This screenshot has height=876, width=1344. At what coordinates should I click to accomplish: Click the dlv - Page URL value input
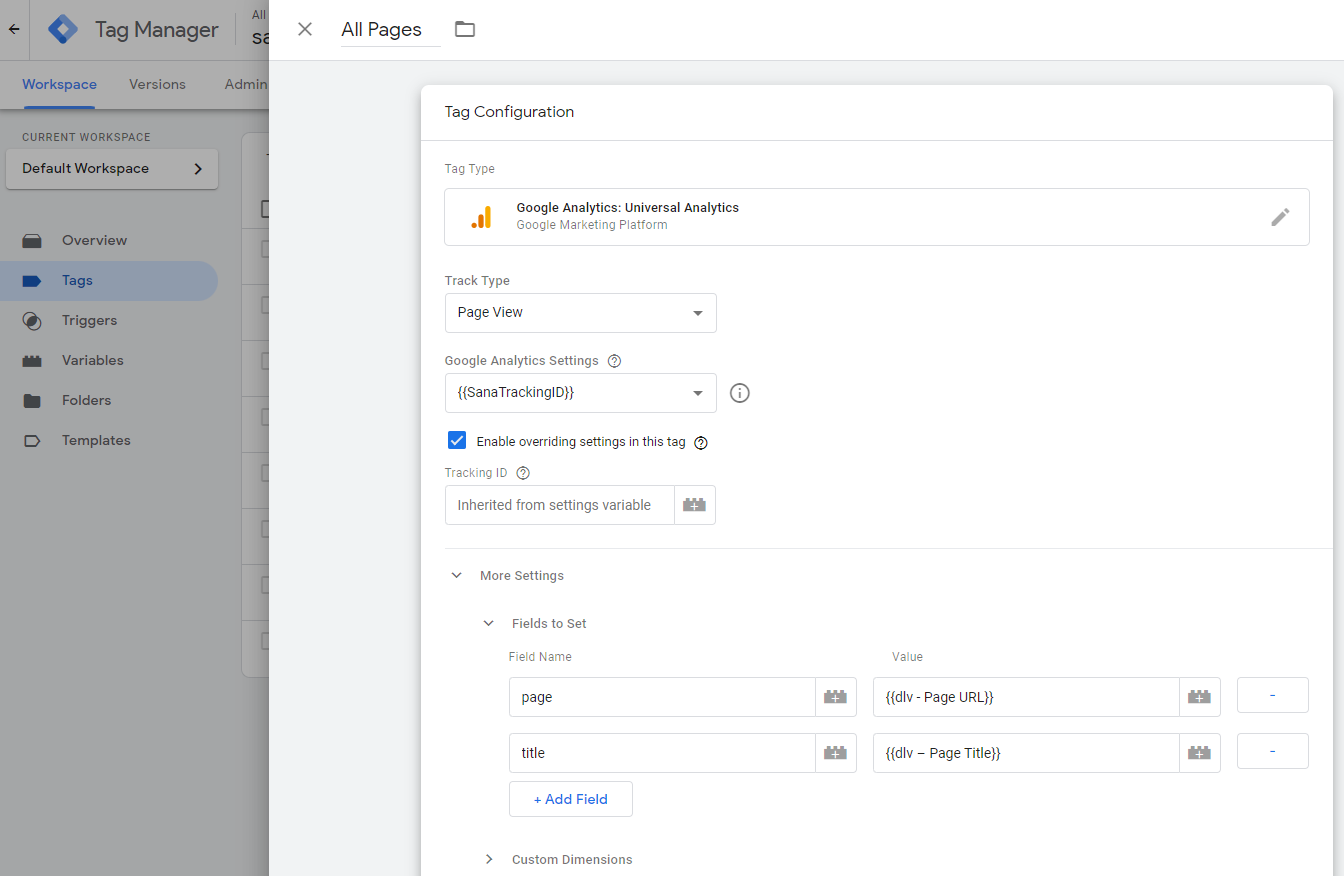(x=1026, y=697)
